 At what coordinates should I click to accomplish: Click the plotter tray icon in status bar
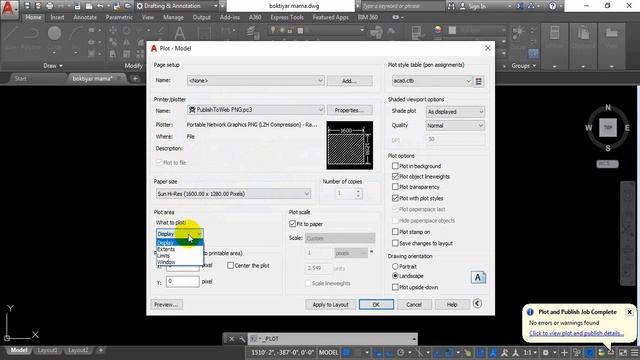[611, 352]
